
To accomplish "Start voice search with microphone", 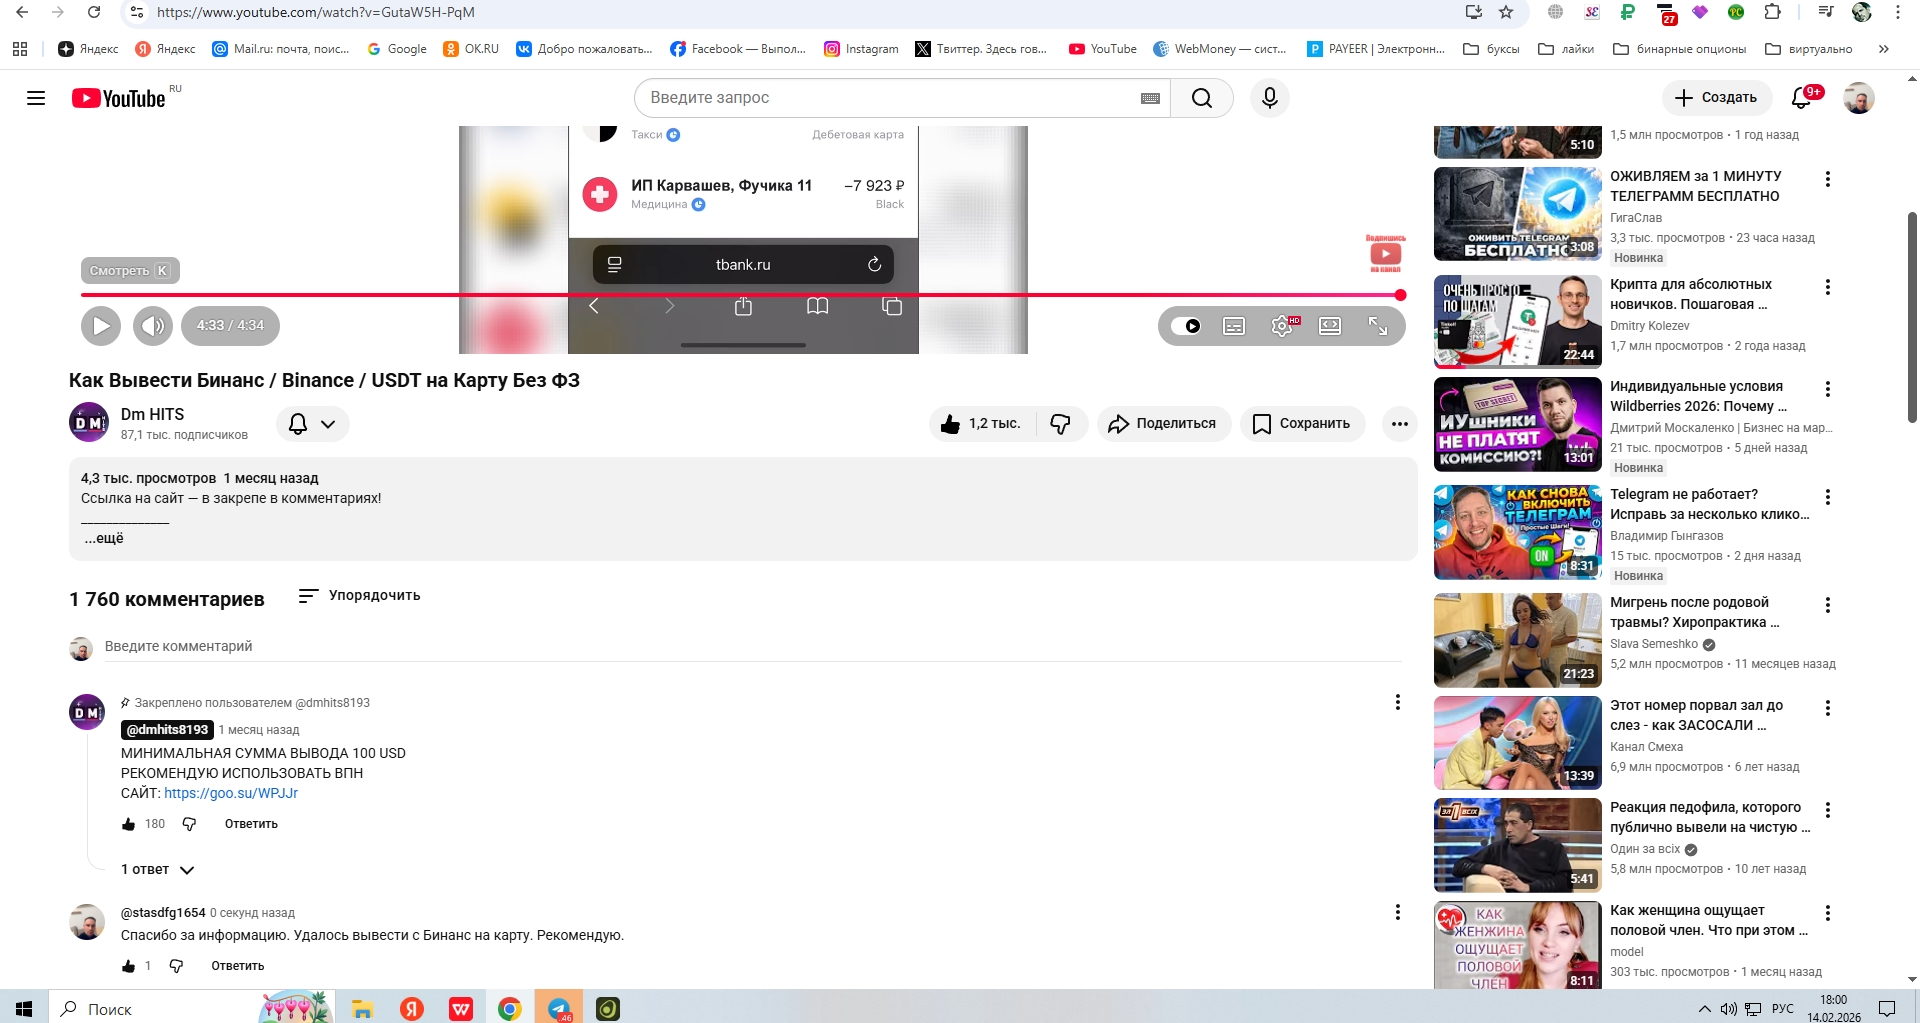I will 1270,98.
